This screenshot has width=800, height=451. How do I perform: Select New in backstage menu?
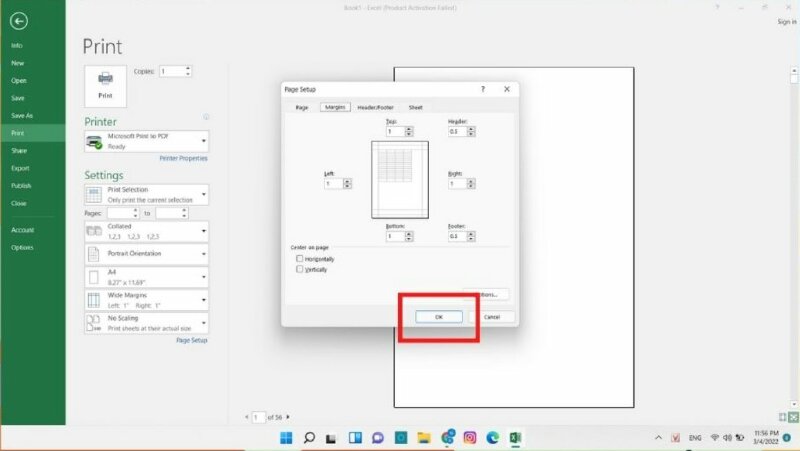click(x=18, y=63)
